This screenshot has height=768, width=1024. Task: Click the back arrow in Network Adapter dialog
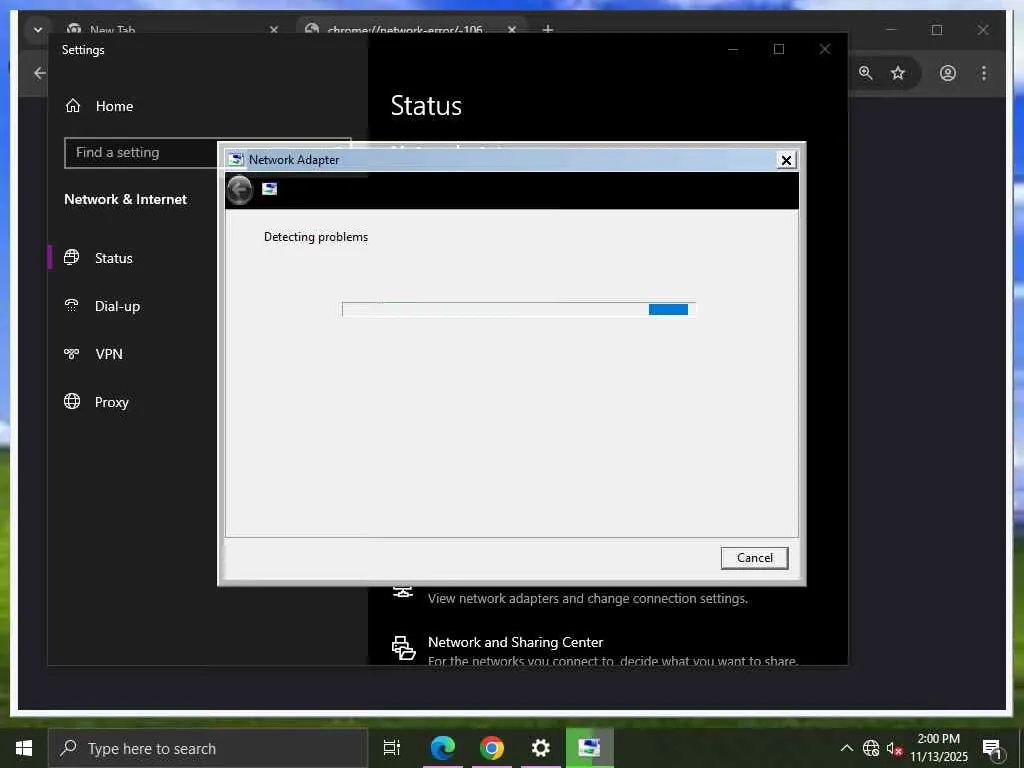[240, 190]
